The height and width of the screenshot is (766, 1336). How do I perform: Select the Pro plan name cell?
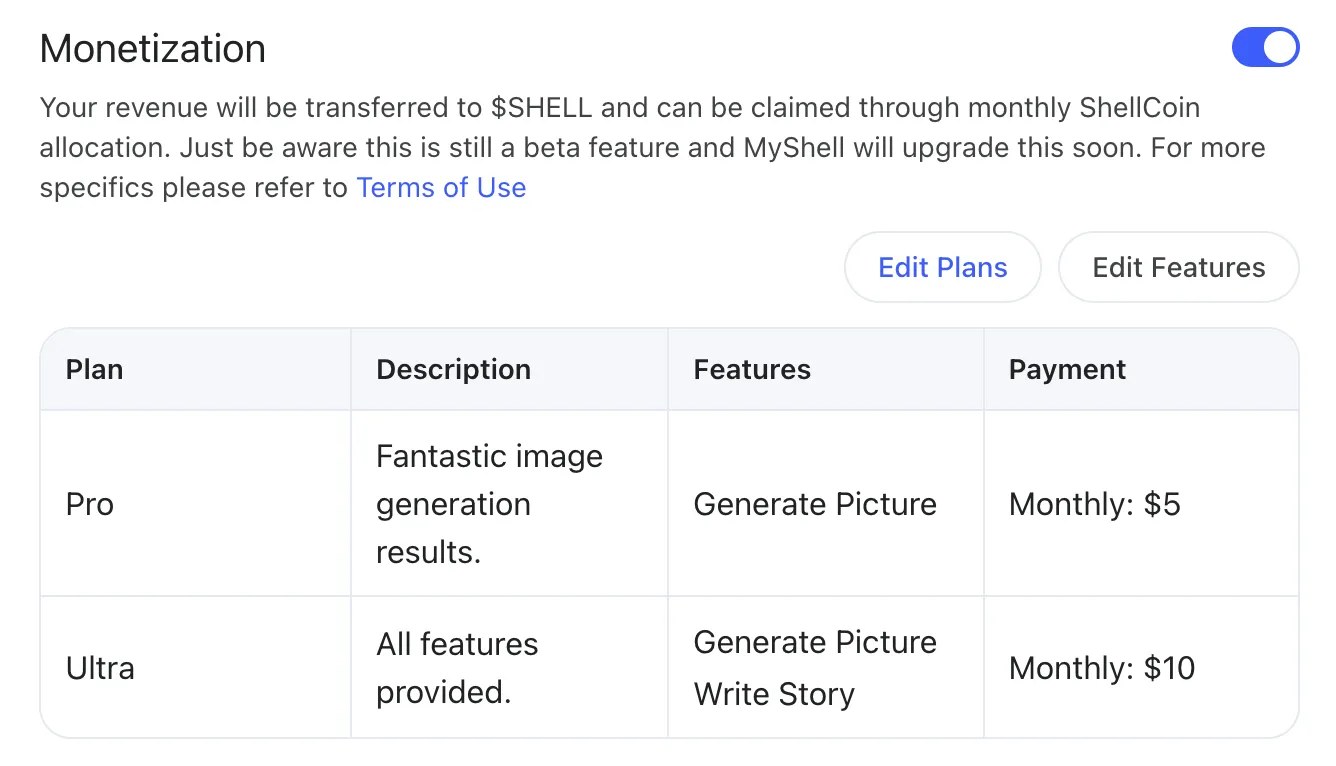pos(90,504)
